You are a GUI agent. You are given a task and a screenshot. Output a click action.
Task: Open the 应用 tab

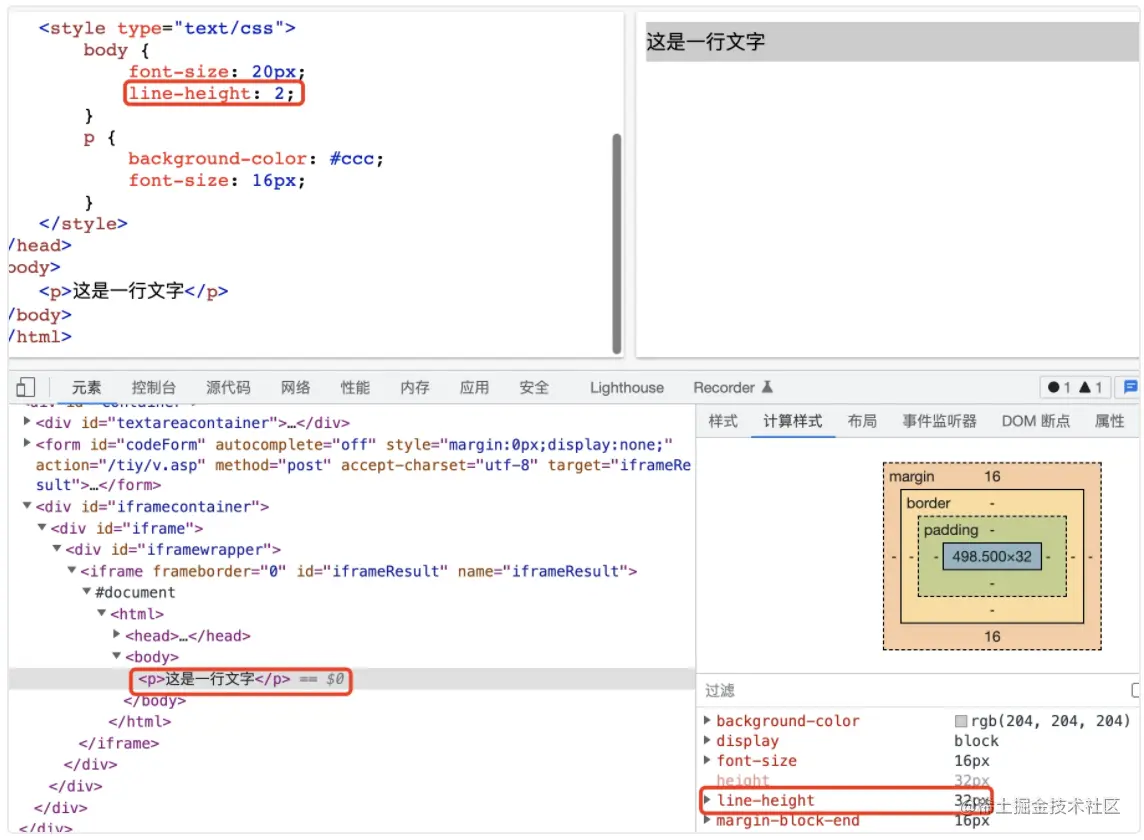point(474,388)
